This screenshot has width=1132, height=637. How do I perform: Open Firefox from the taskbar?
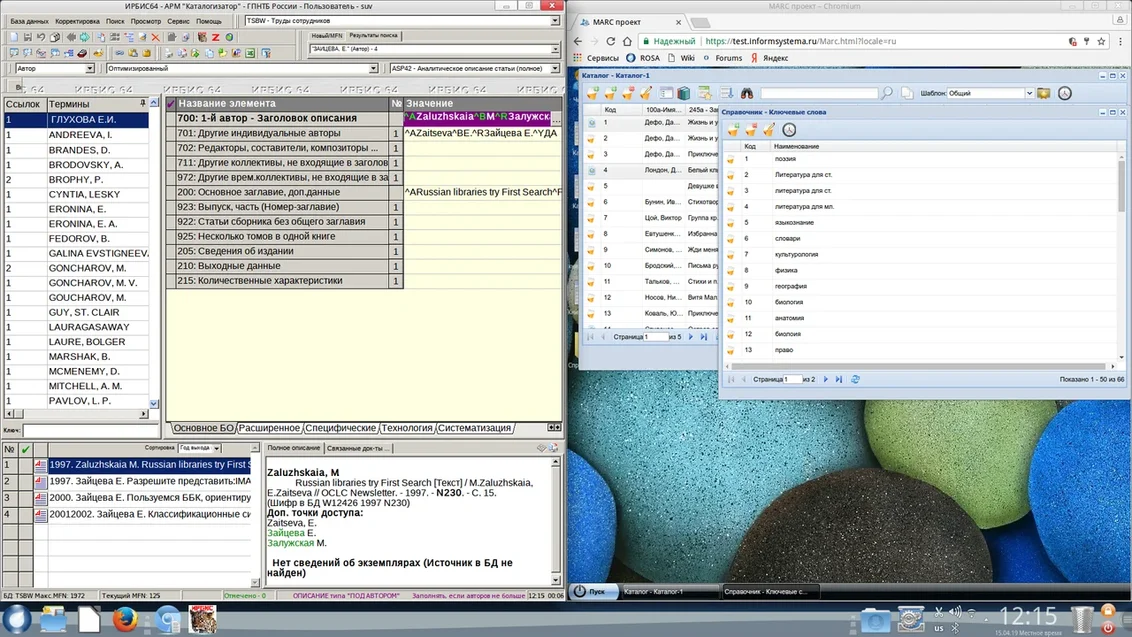(125, 620)
